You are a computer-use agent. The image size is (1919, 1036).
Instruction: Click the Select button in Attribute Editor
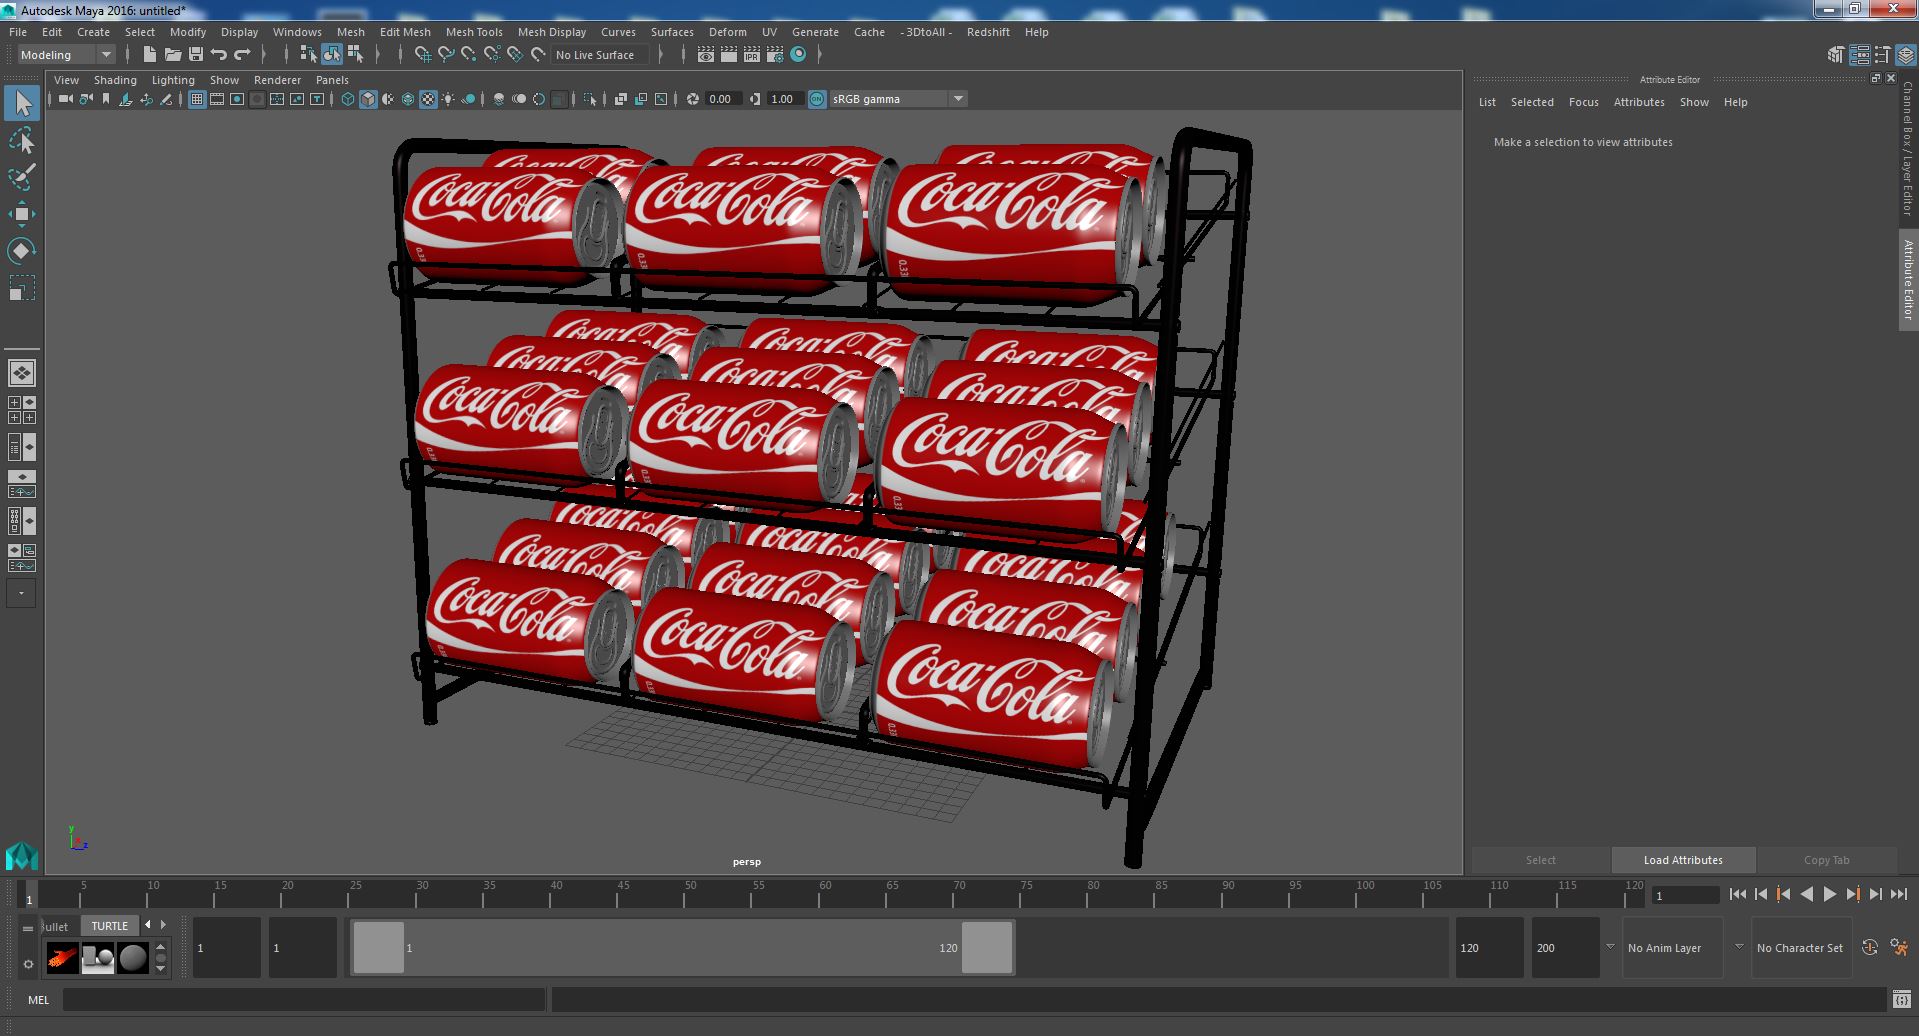[1540, 860]
